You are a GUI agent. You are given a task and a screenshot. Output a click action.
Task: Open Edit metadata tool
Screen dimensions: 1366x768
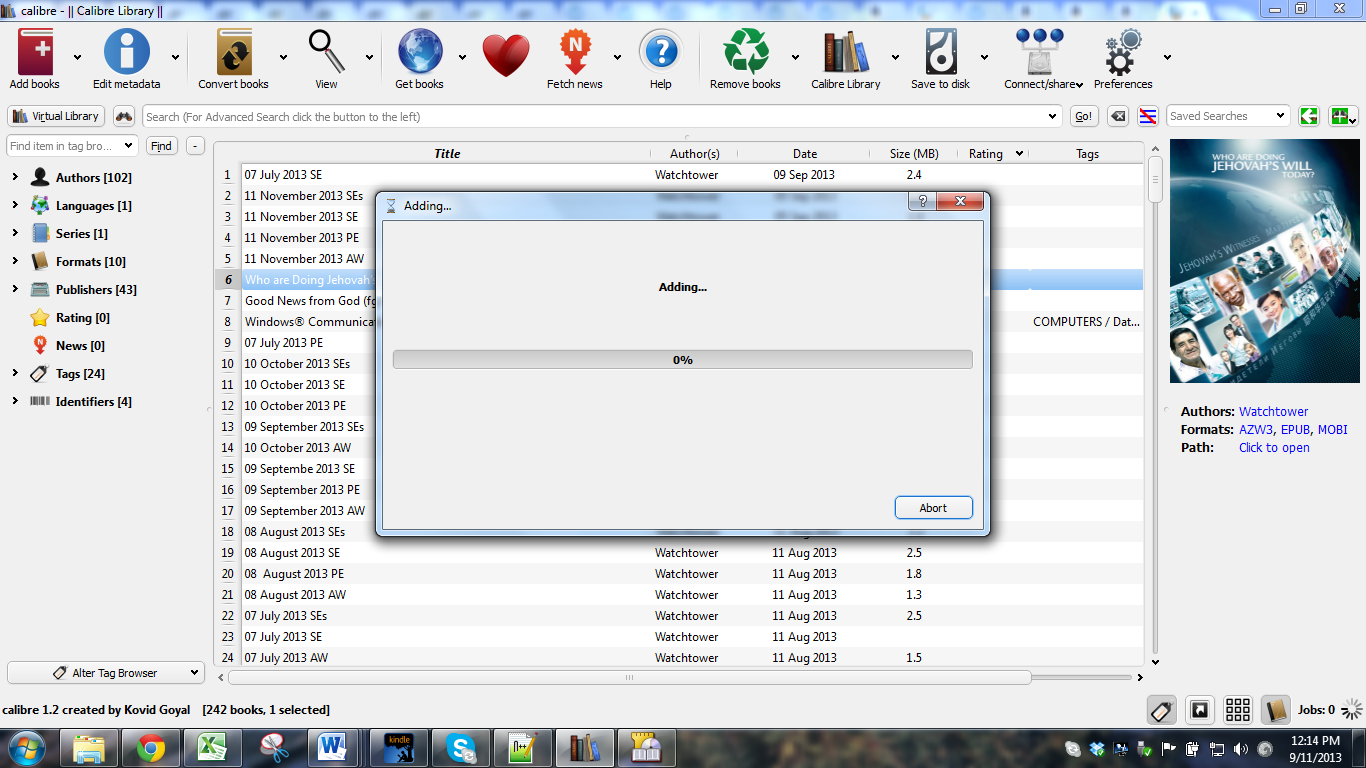(127, 52)
